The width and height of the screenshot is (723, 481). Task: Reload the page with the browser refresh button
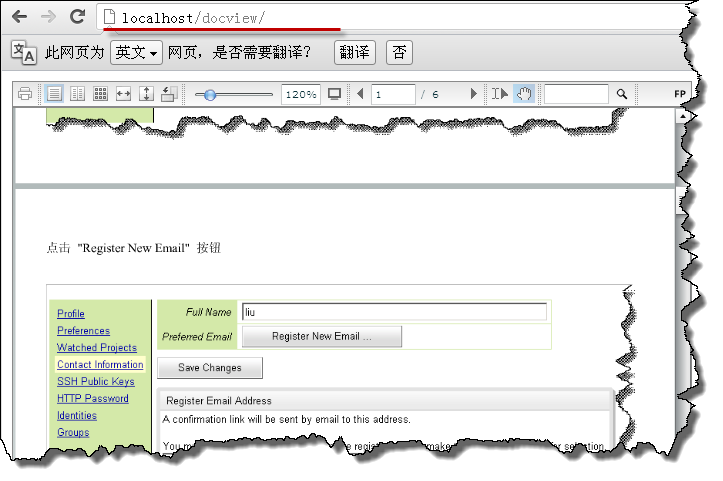[x=77, y=17]
